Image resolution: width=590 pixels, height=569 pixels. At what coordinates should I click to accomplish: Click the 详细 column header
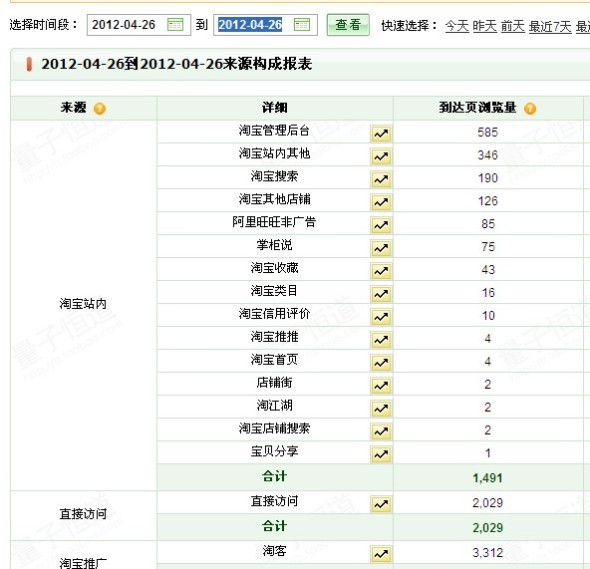275,108
